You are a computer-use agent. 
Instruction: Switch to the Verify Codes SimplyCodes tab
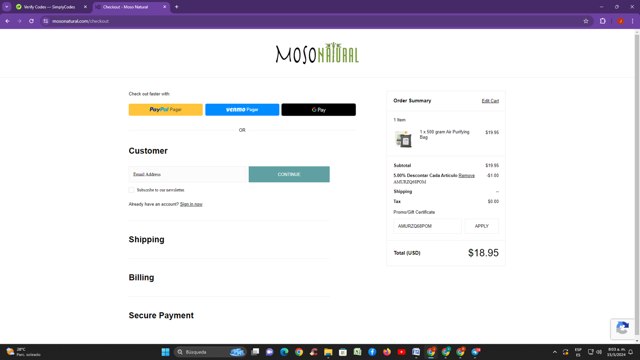(49, 7)
